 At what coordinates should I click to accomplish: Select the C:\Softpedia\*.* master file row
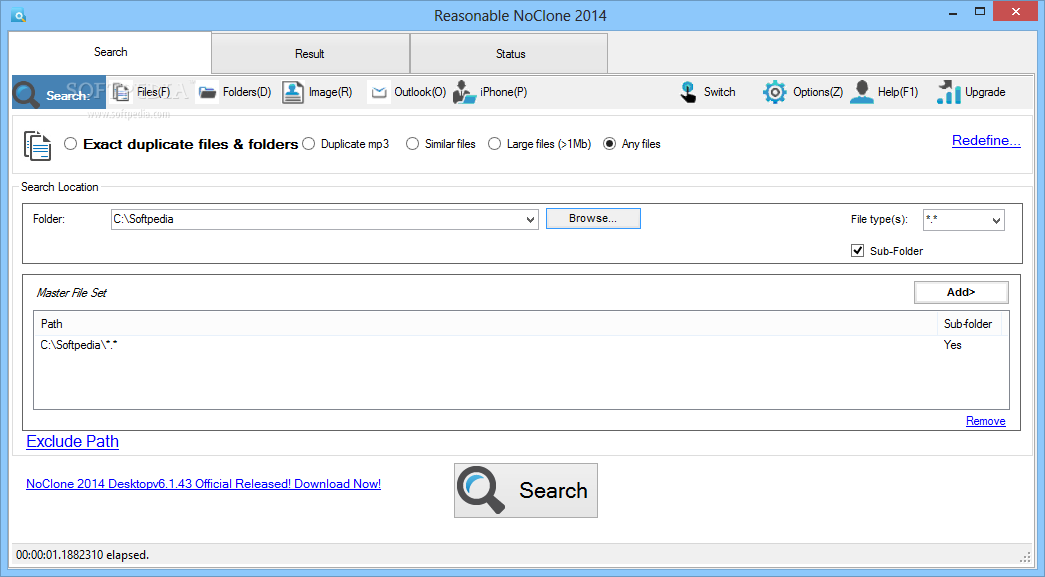521,345
